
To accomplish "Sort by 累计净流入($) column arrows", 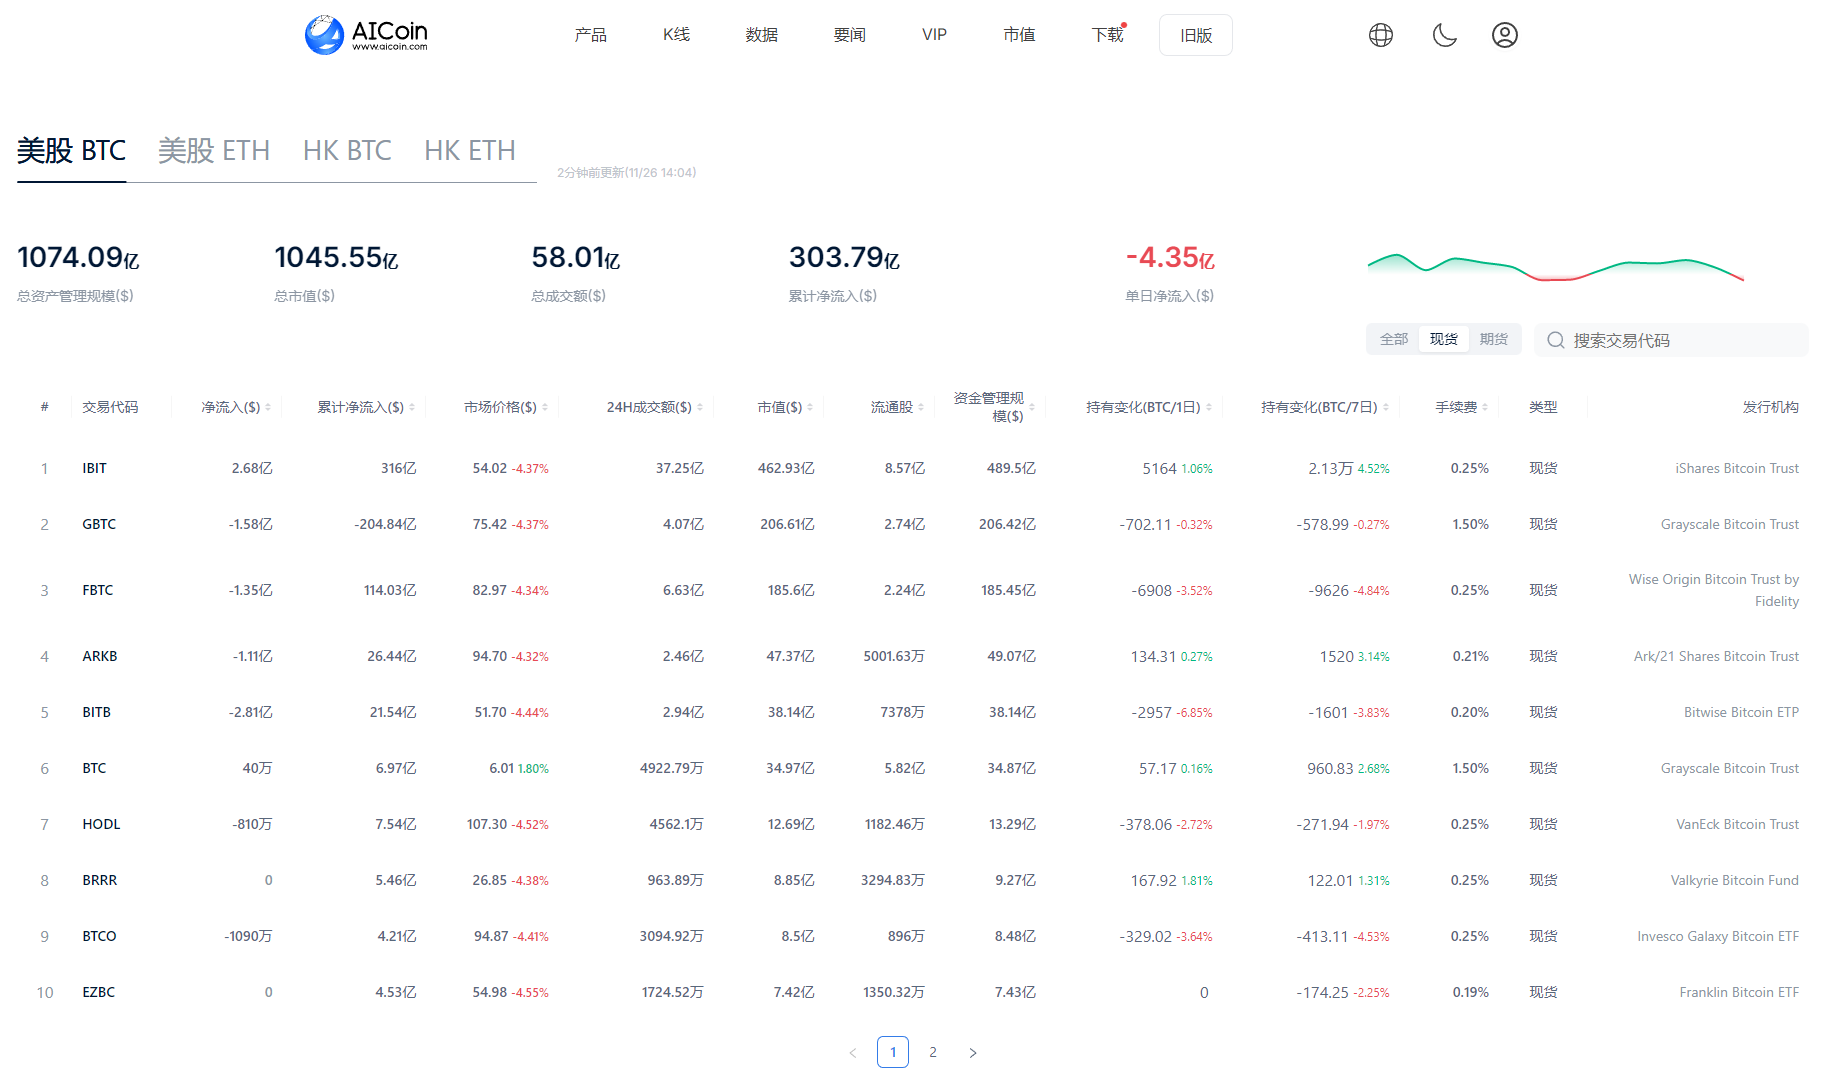I will [412, 407].
